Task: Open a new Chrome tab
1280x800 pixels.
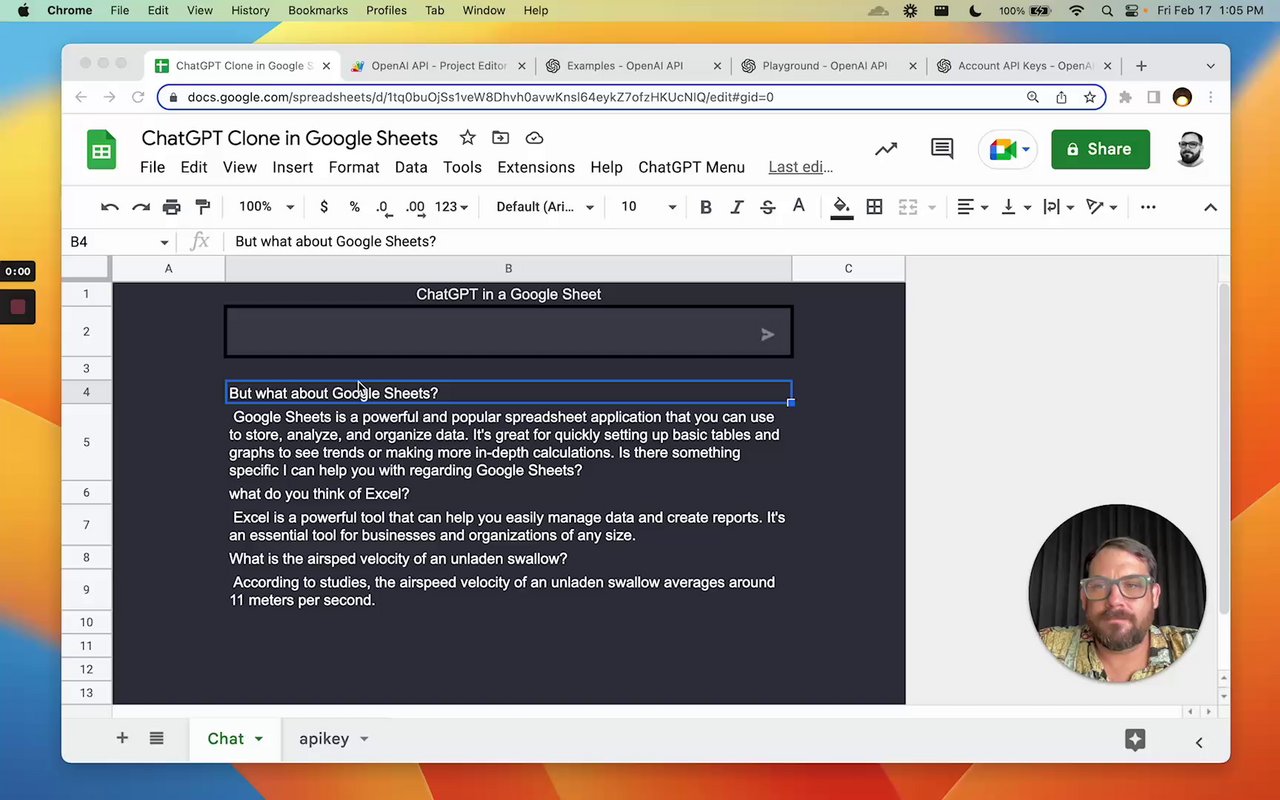Action: click(x=1141, y=66)
